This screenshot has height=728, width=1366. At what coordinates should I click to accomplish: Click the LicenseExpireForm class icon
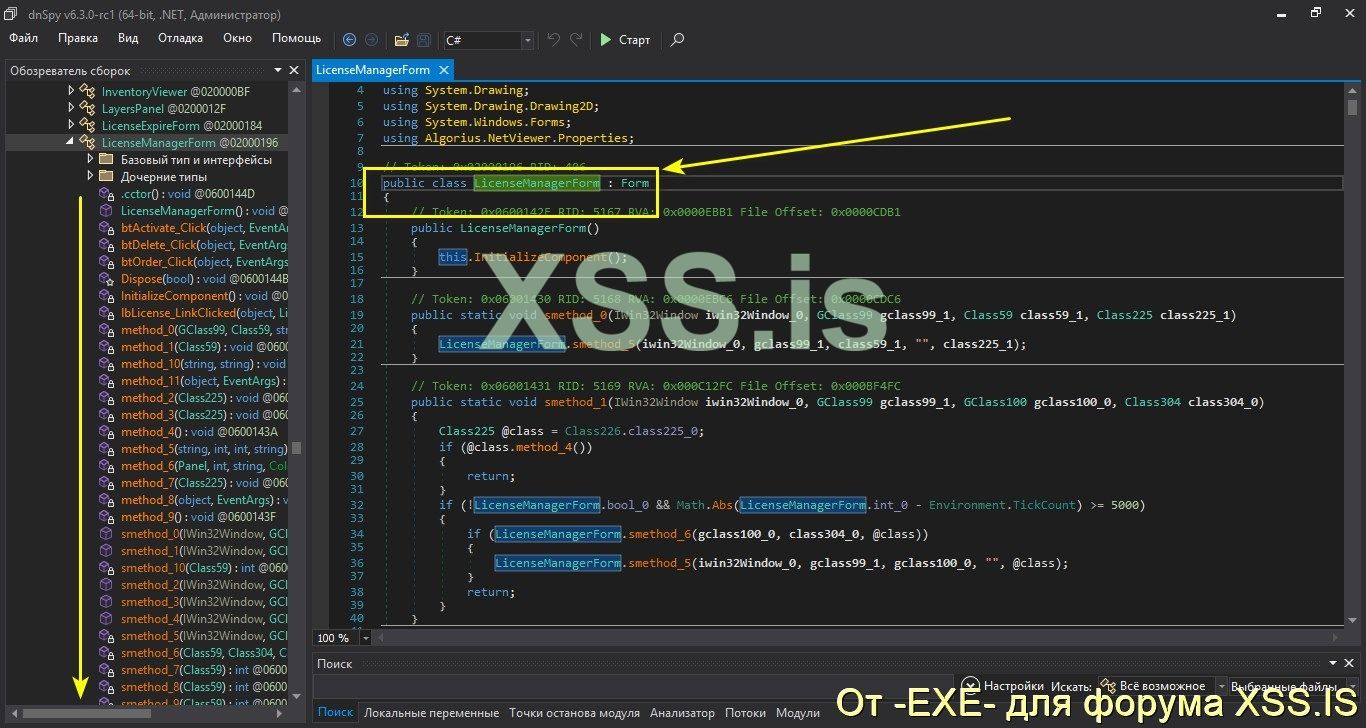(88, 126)
